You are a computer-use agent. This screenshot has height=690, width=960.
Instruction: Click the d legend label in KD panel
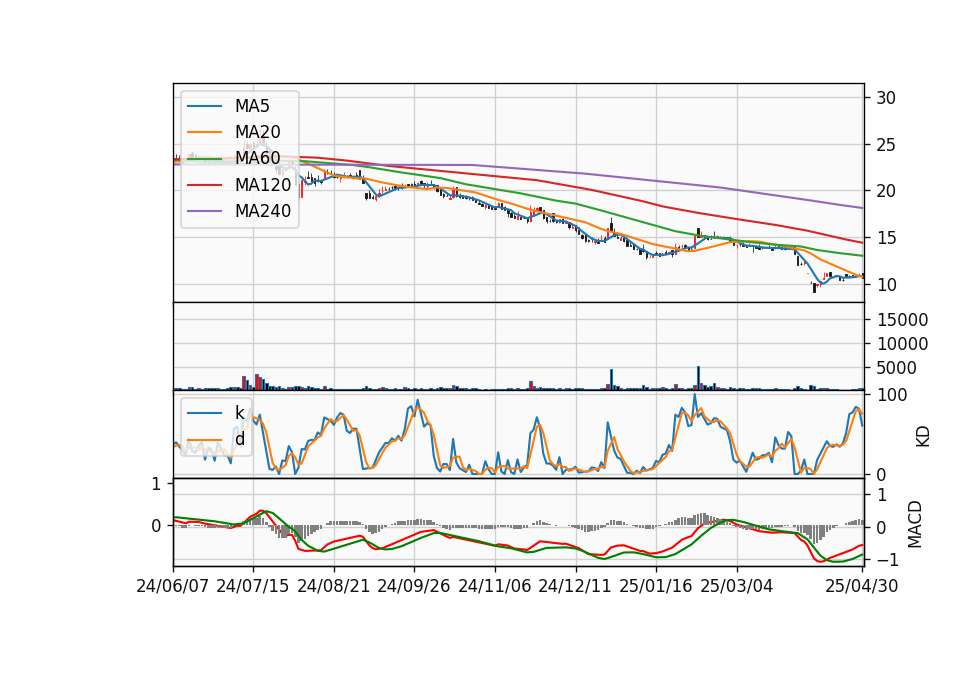tap(240, 439)
